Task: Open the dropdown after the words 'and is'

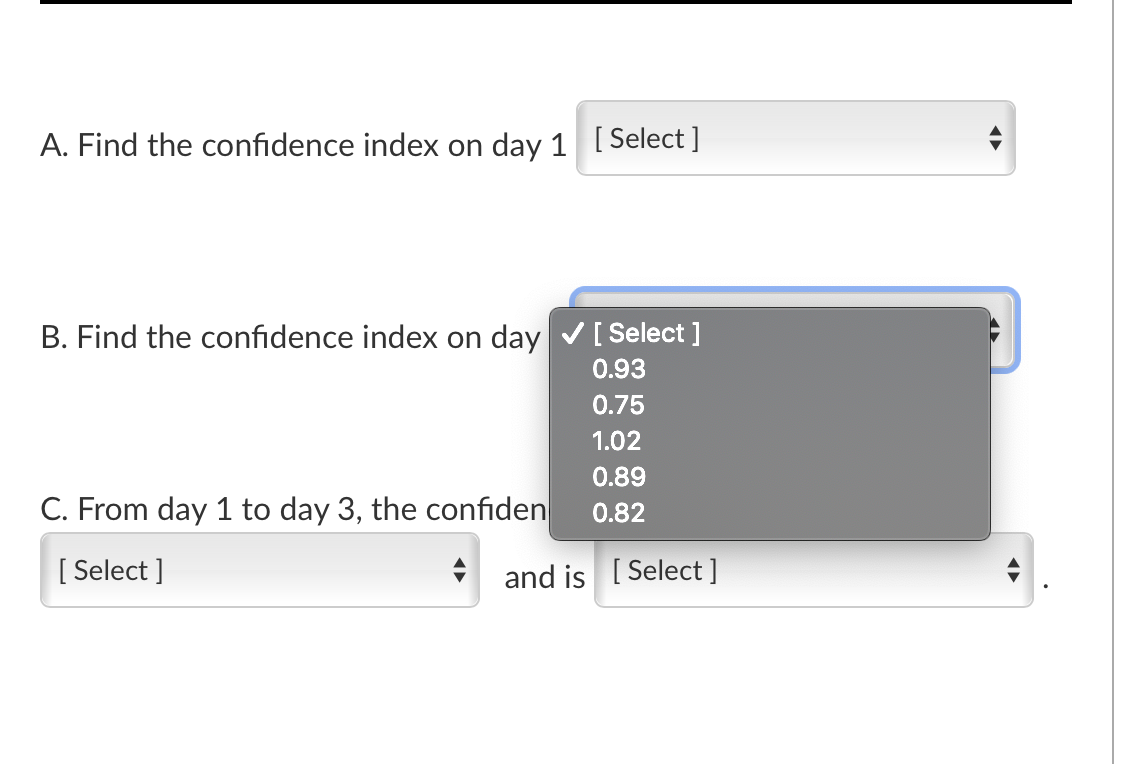Action: coord(812,570)
